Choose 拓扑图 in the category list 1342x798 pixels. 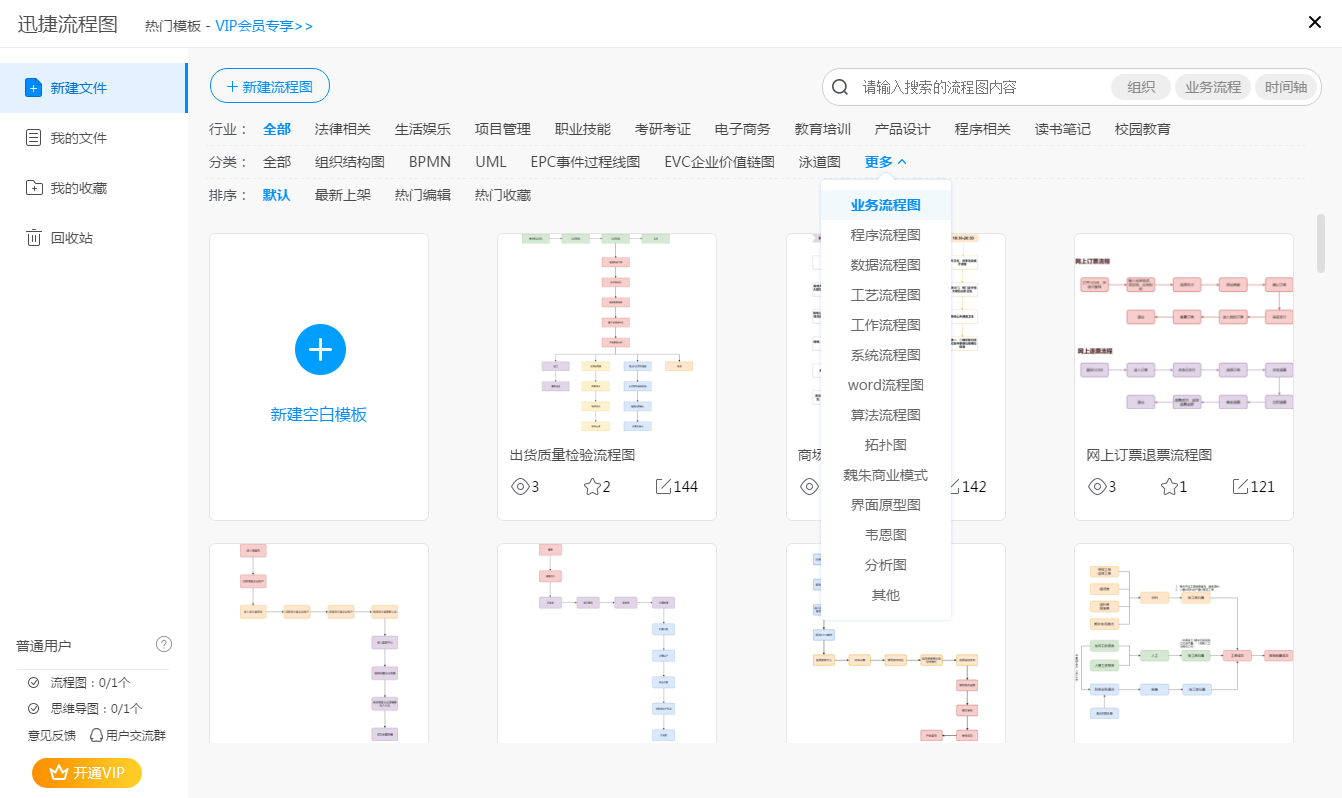click(x=886, y=445)
